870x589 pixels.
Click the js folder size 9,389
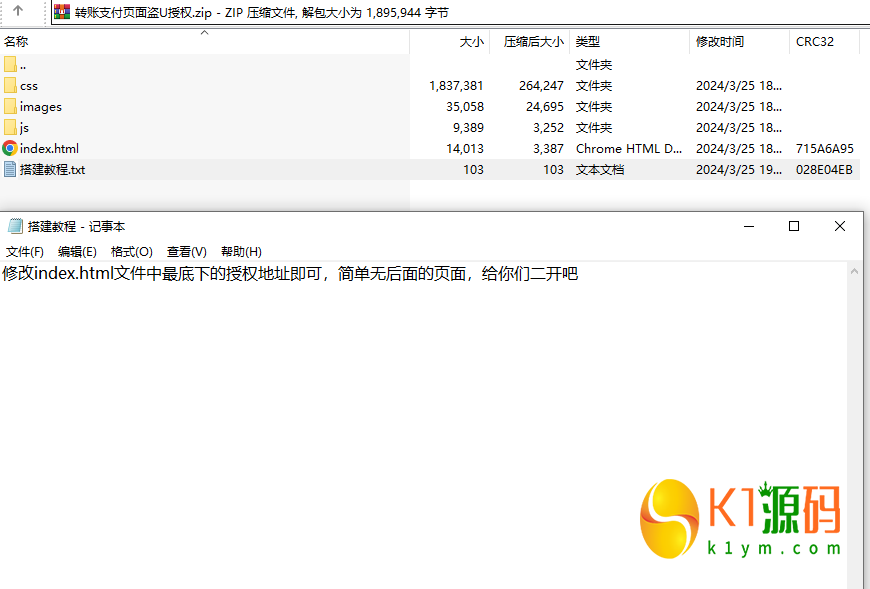(468, 128)
